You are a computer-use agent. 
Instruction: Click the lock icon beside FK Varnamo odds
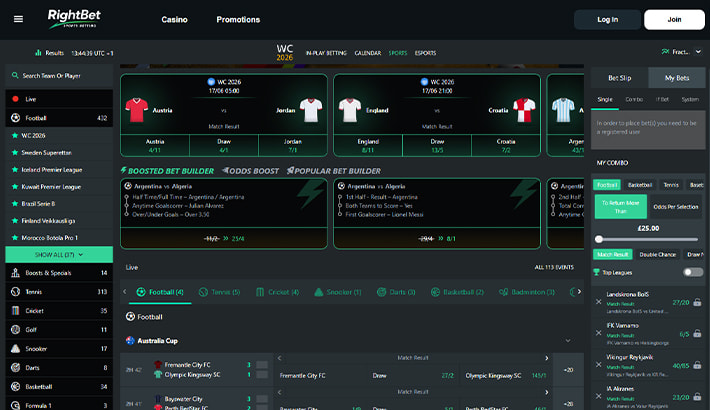click(697, 334)
